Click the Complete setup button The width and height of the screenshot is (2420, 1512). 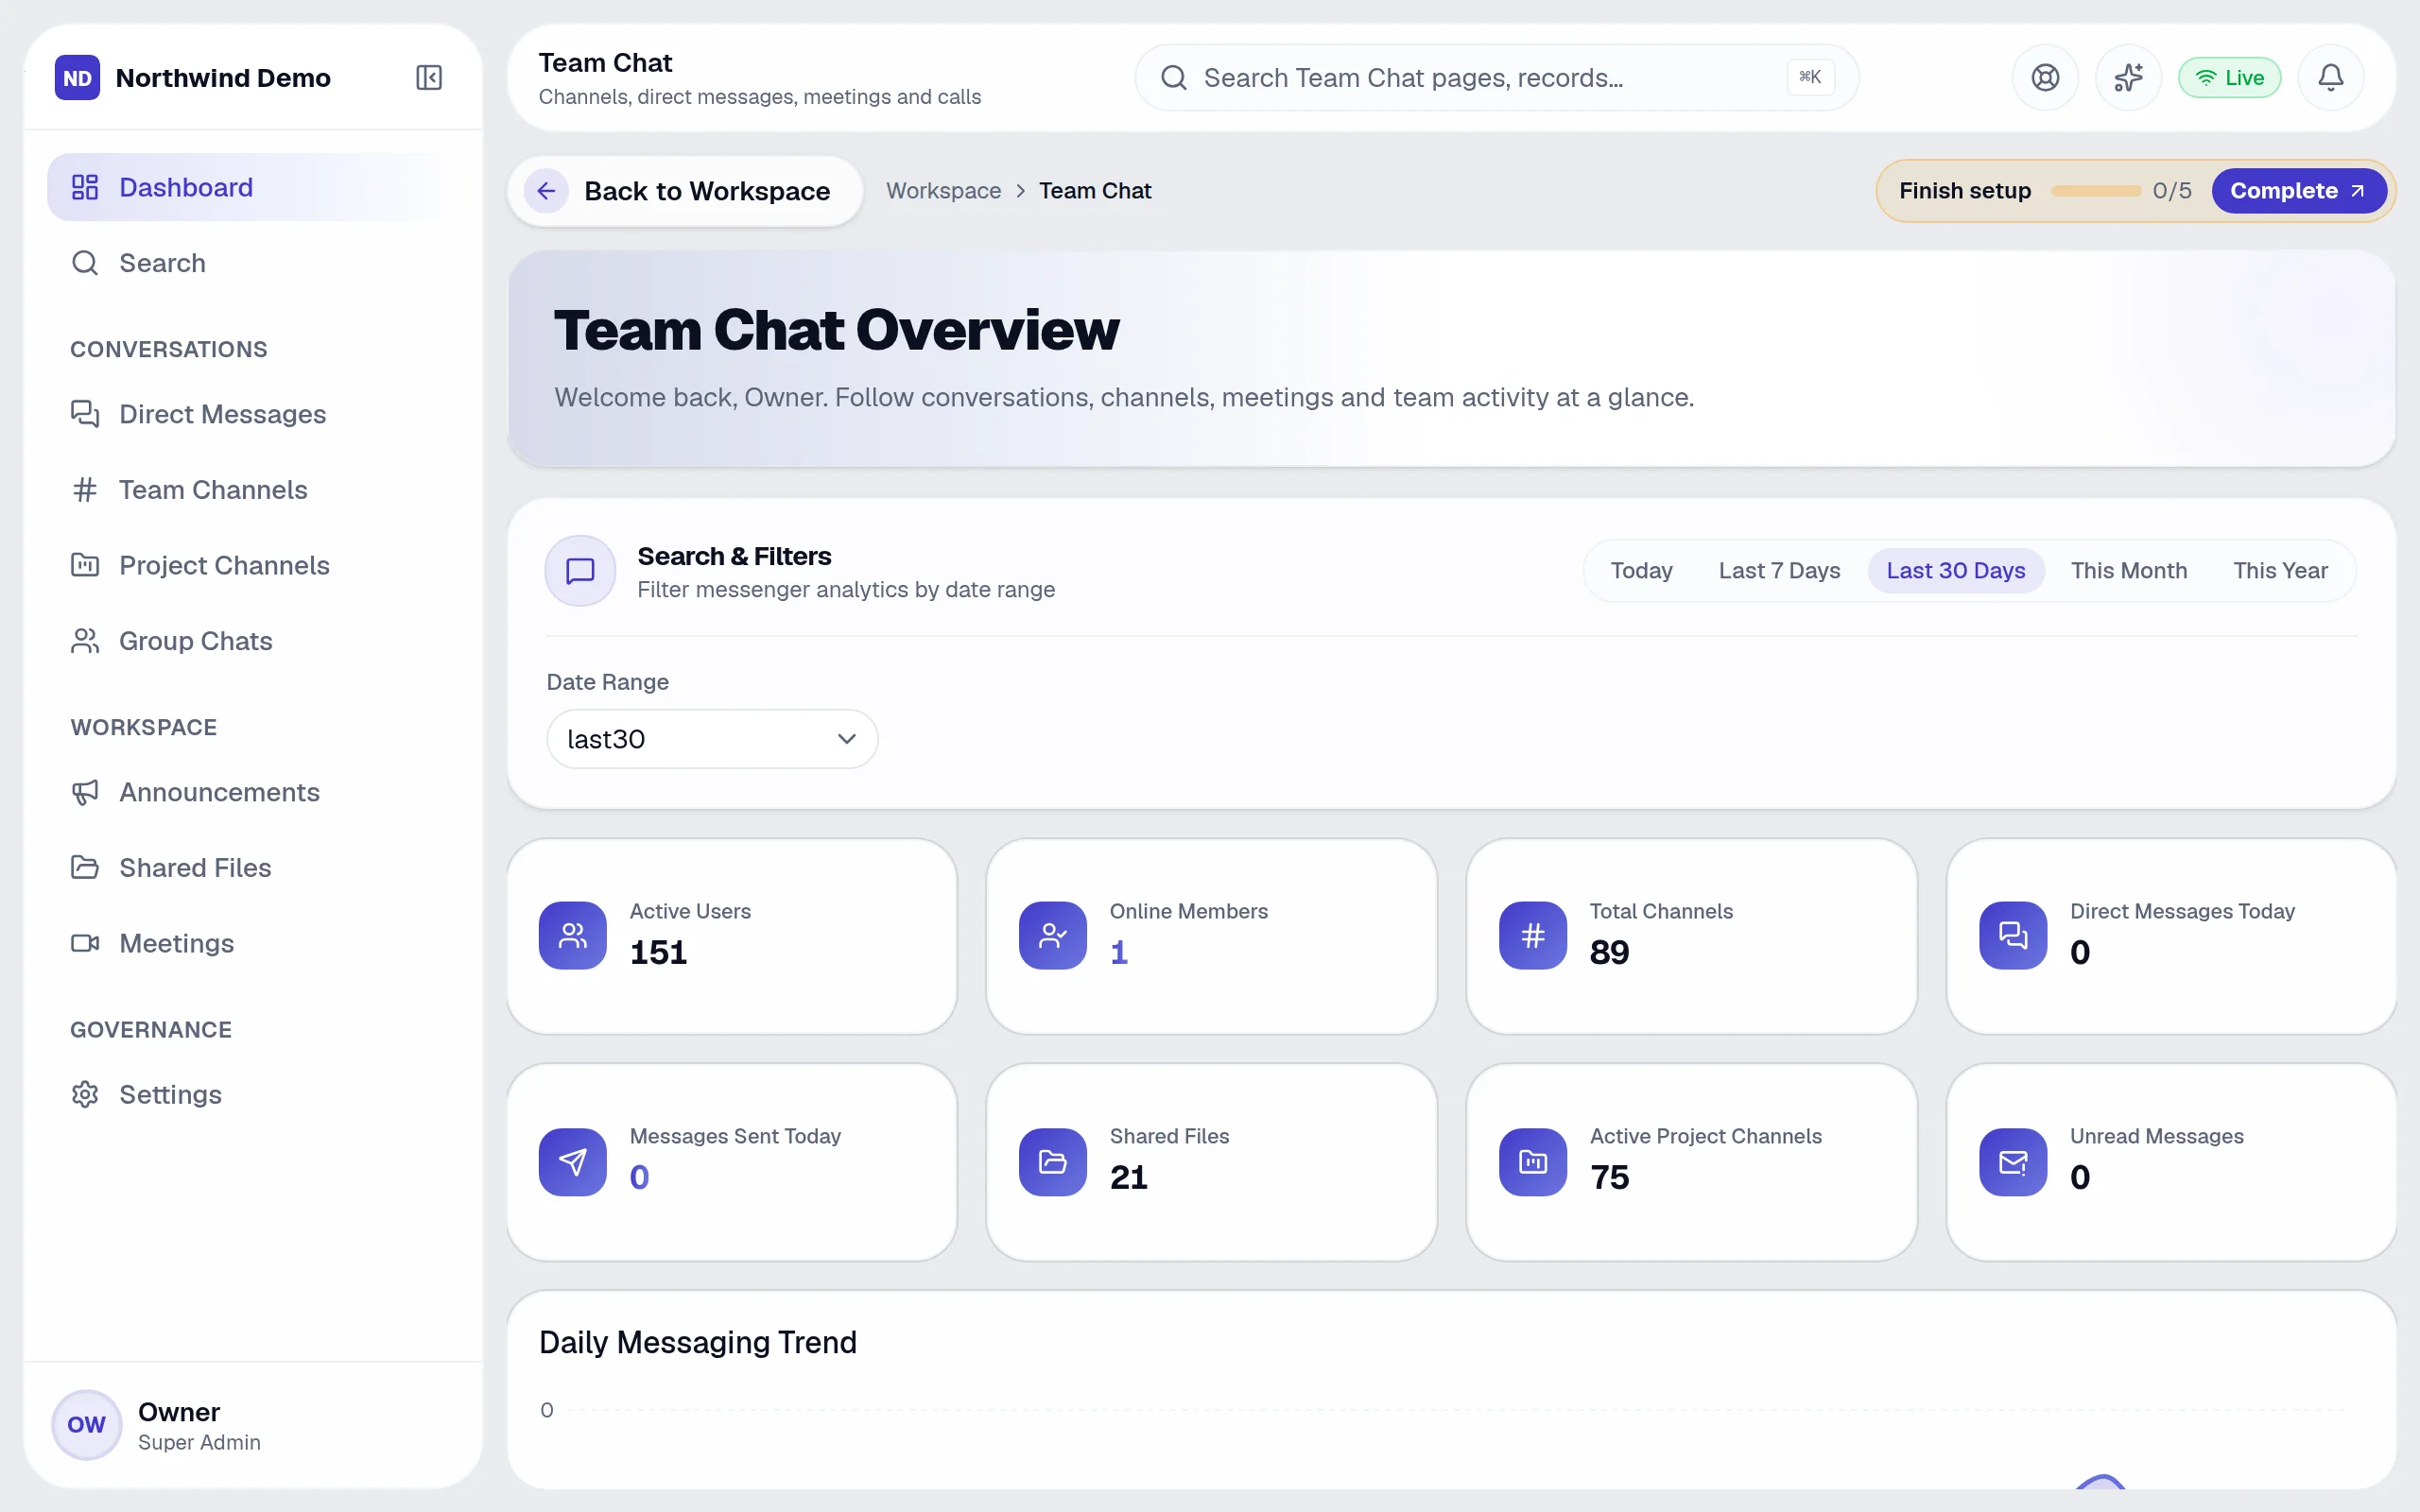click(2298, 191)
